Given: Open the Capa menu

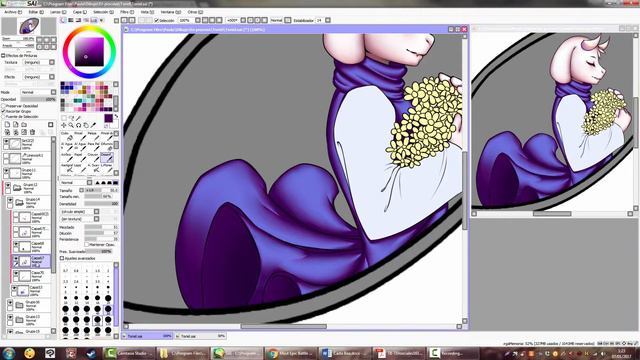Looking at the screenshot, I should [x=79, y=12].
